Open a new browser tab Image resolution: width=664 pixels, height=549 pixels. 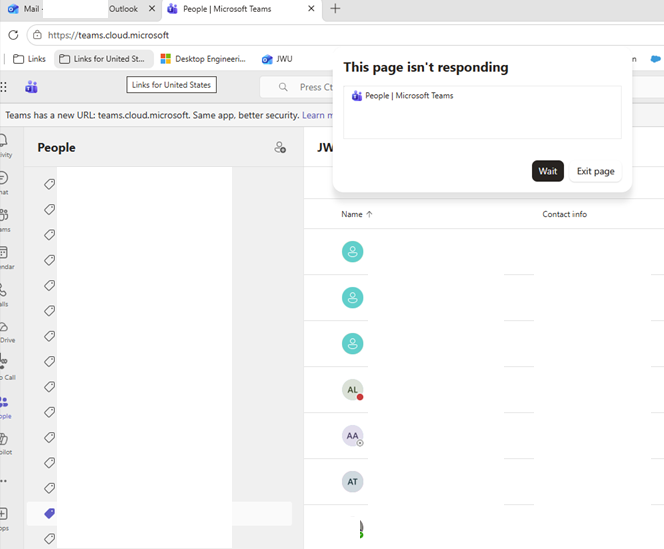pyautogui.click(x=335, y=8)
